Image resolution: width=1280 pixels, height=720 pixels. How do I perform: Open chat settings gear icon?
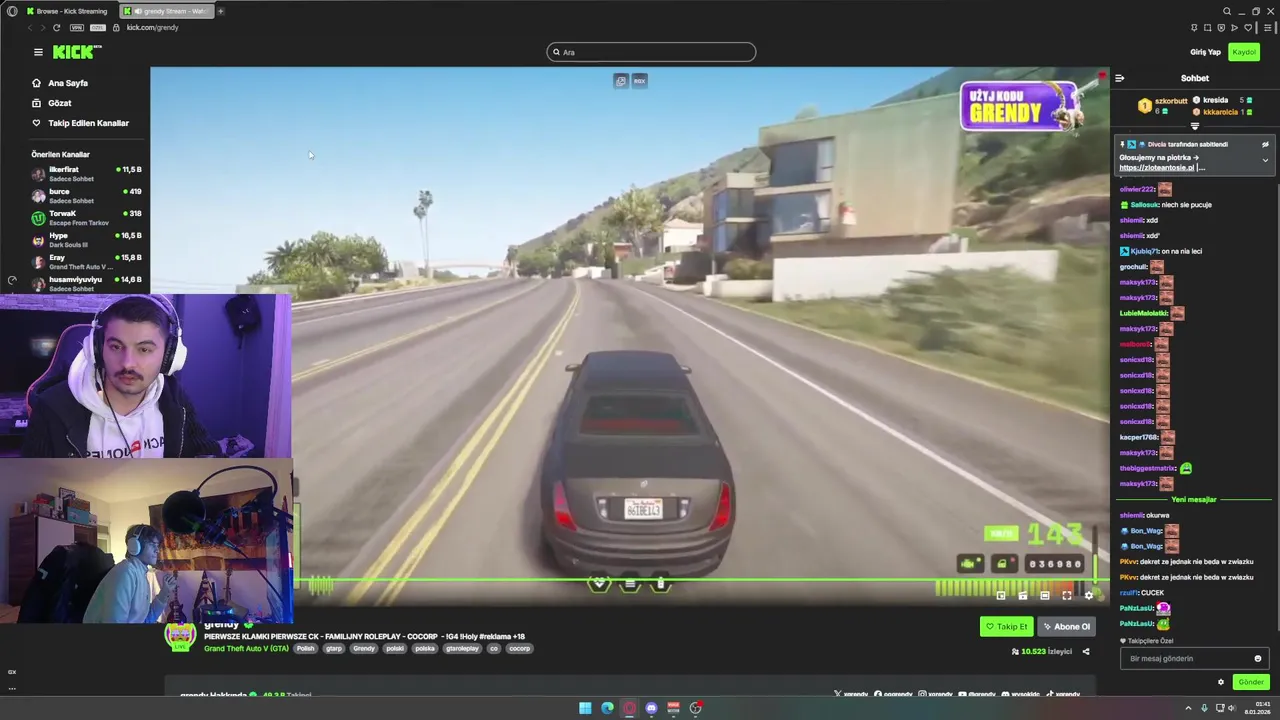[1221, 682]
